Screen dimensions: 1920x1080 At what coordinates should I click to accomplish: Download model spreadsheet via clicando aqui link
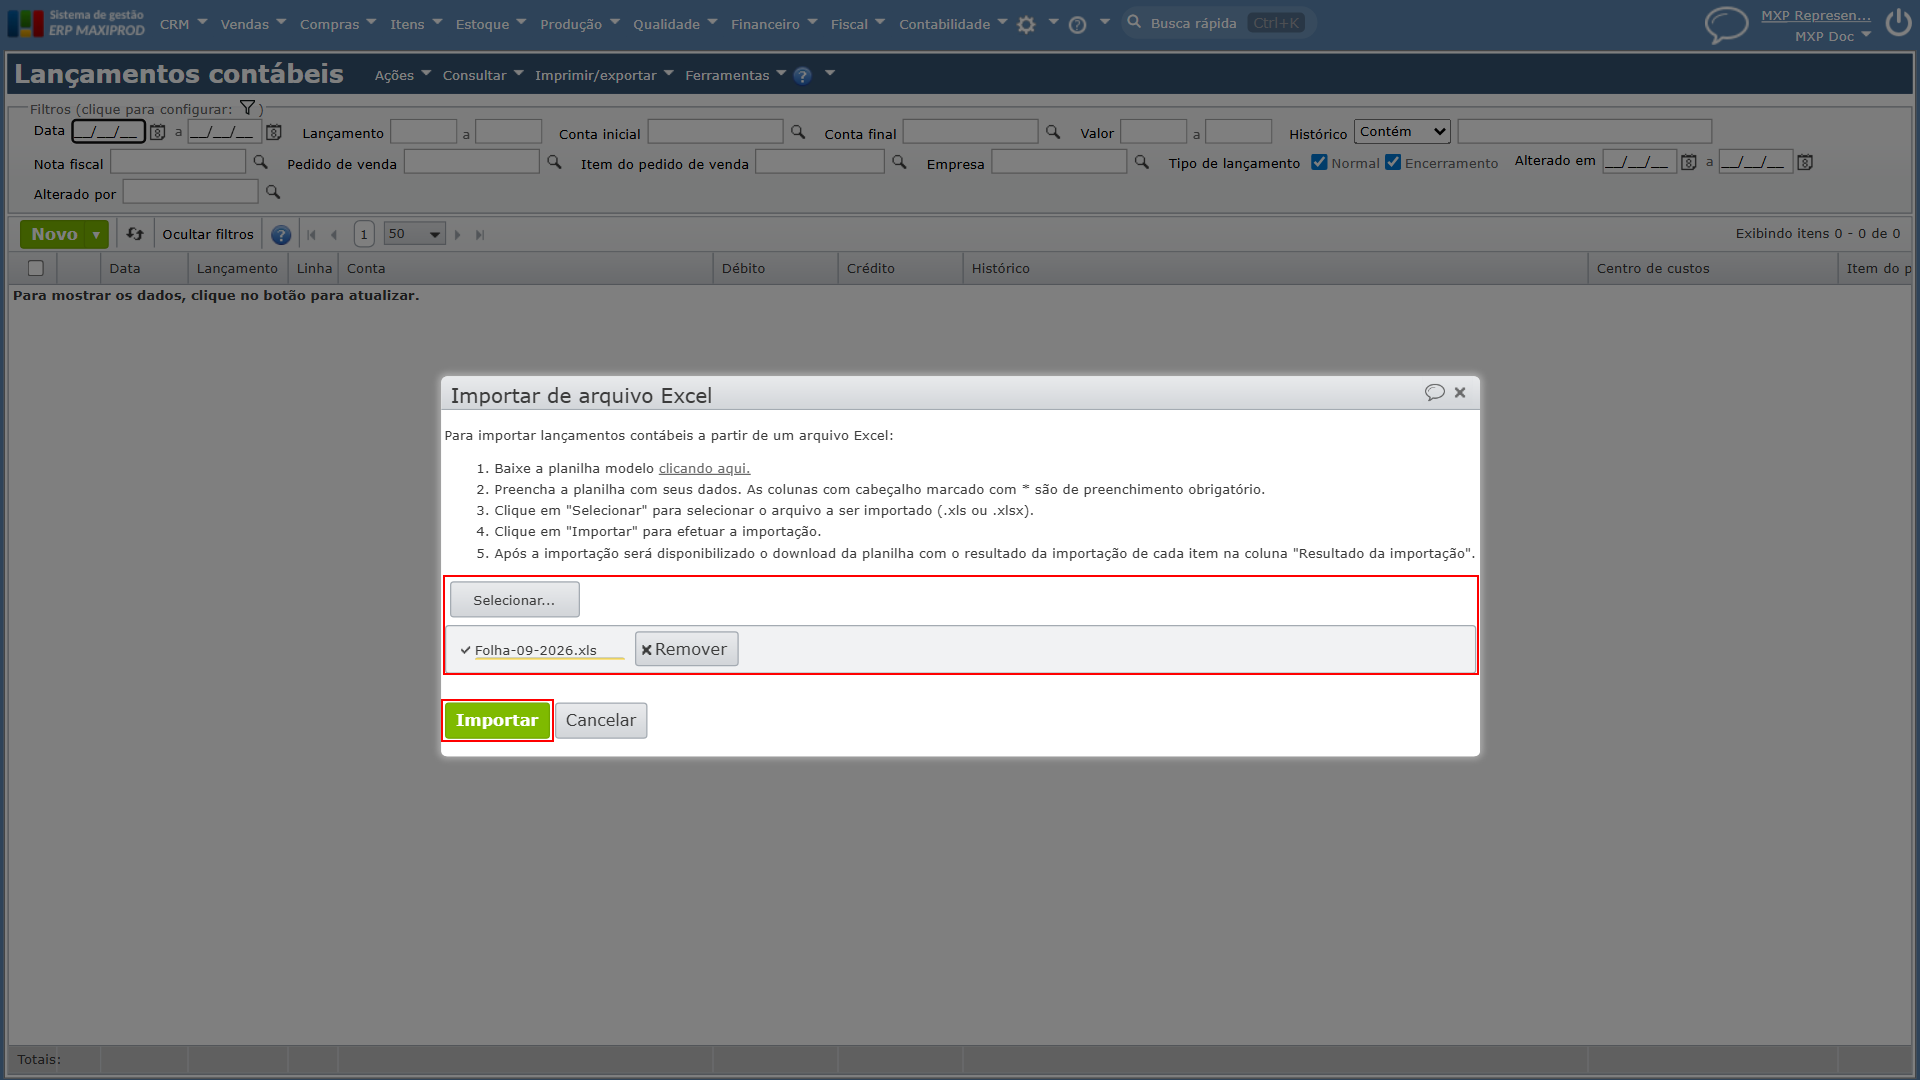pos(704,468)
